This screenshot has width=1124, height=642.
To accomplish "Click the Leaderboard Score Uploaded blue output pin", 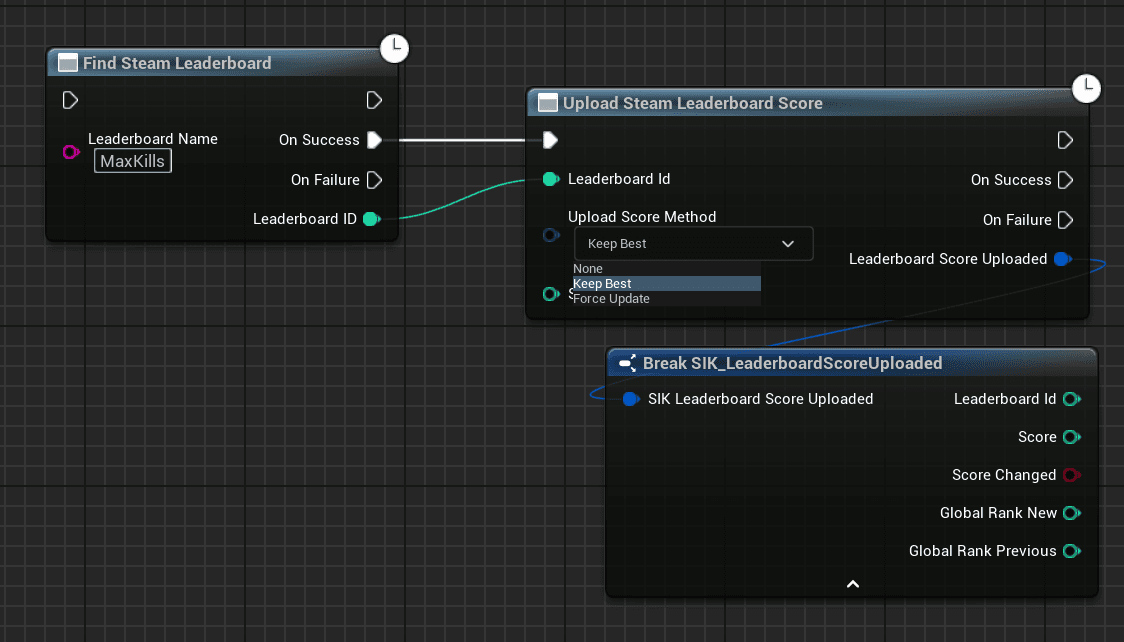I will tap(1062, 259).
